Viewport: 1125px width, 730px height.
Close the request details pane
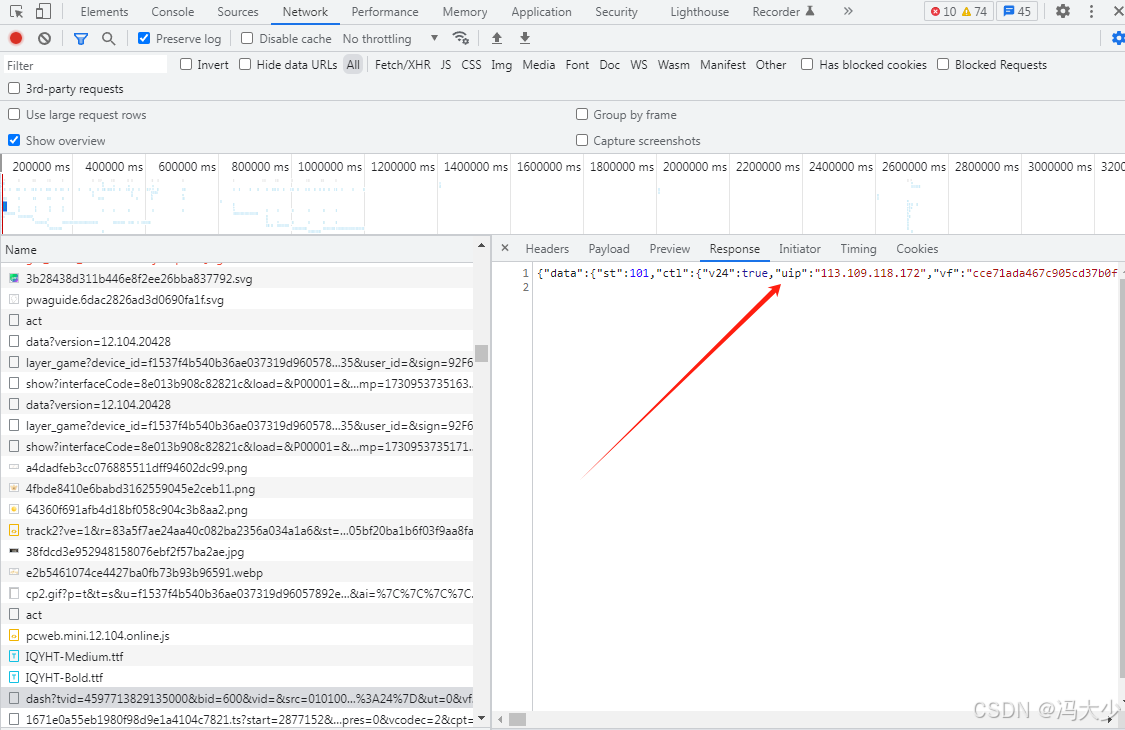pos(505,248)
